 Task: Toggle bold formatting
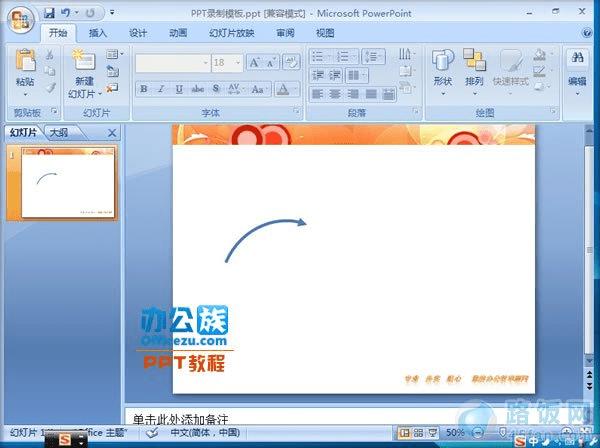pyautogui.click(x=143, y=89)
